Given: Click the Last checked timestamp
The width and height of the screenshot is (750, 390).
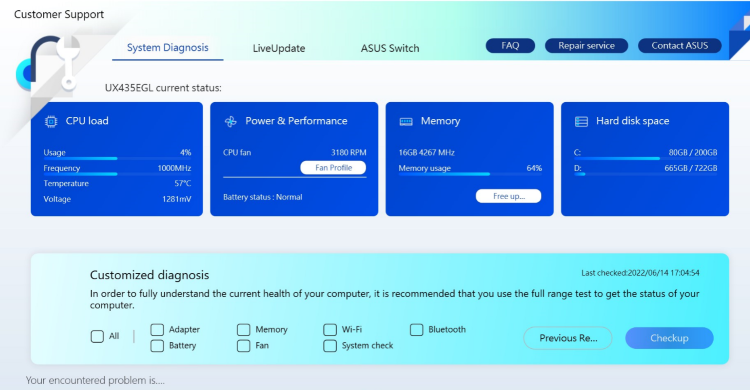Looking at the screenshot, I should coord(640,273).
